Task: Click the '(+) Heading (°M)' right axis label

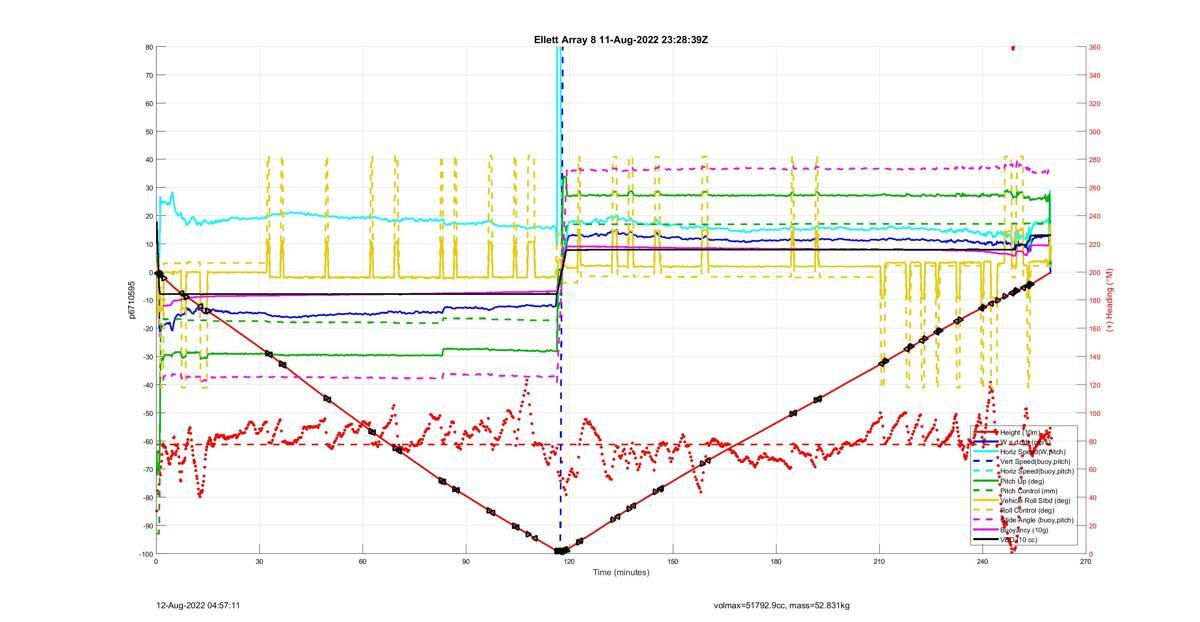Action: coord(1111,300)
